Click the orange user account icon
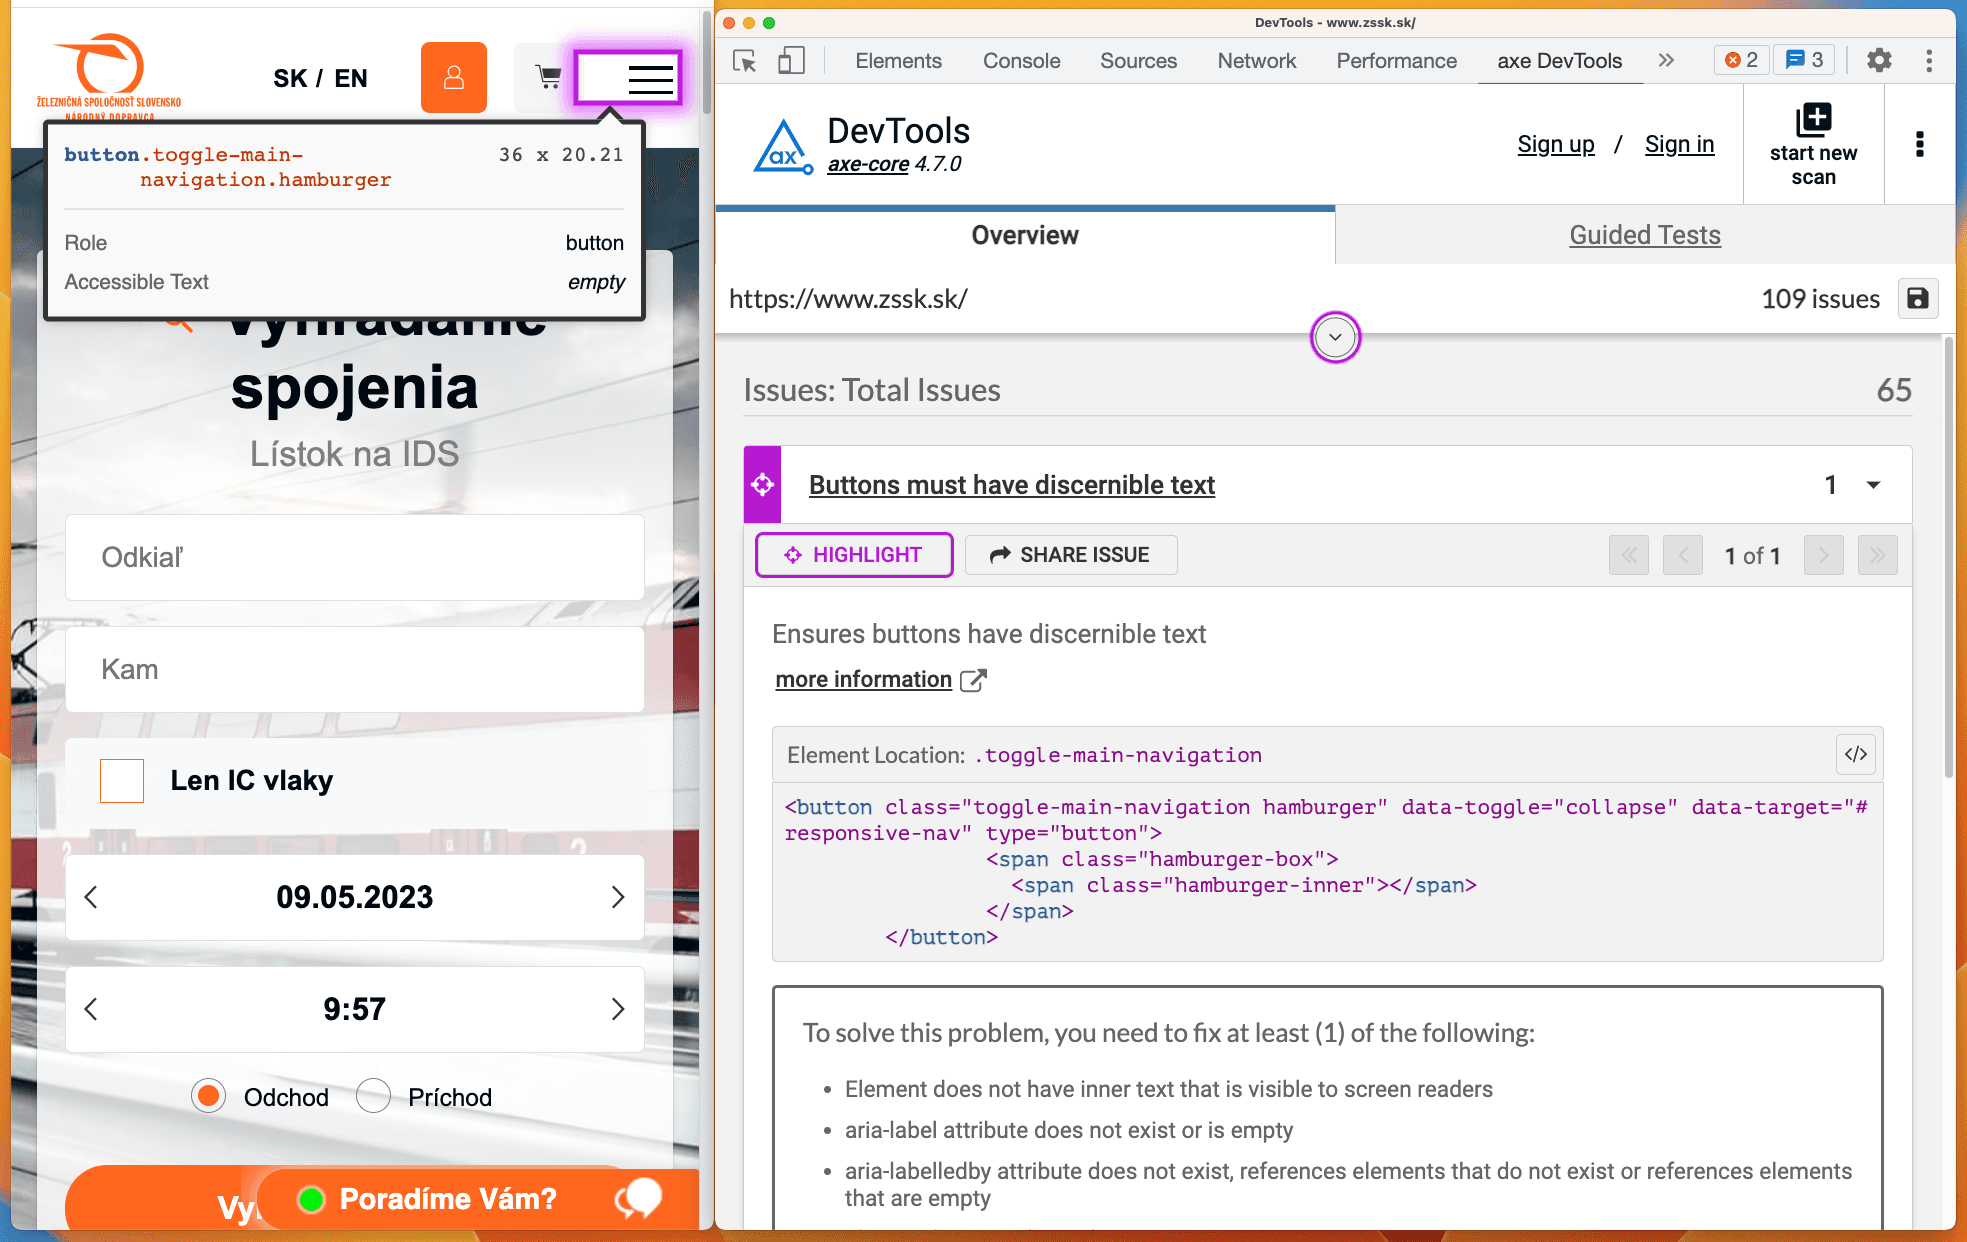The image size is (1967, 1242). click(x=453, y=77)
